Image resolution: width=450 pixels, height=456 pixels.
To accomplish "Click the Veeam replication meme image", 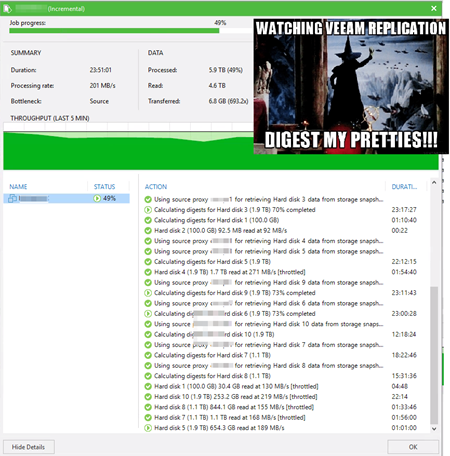I will 351,86.
